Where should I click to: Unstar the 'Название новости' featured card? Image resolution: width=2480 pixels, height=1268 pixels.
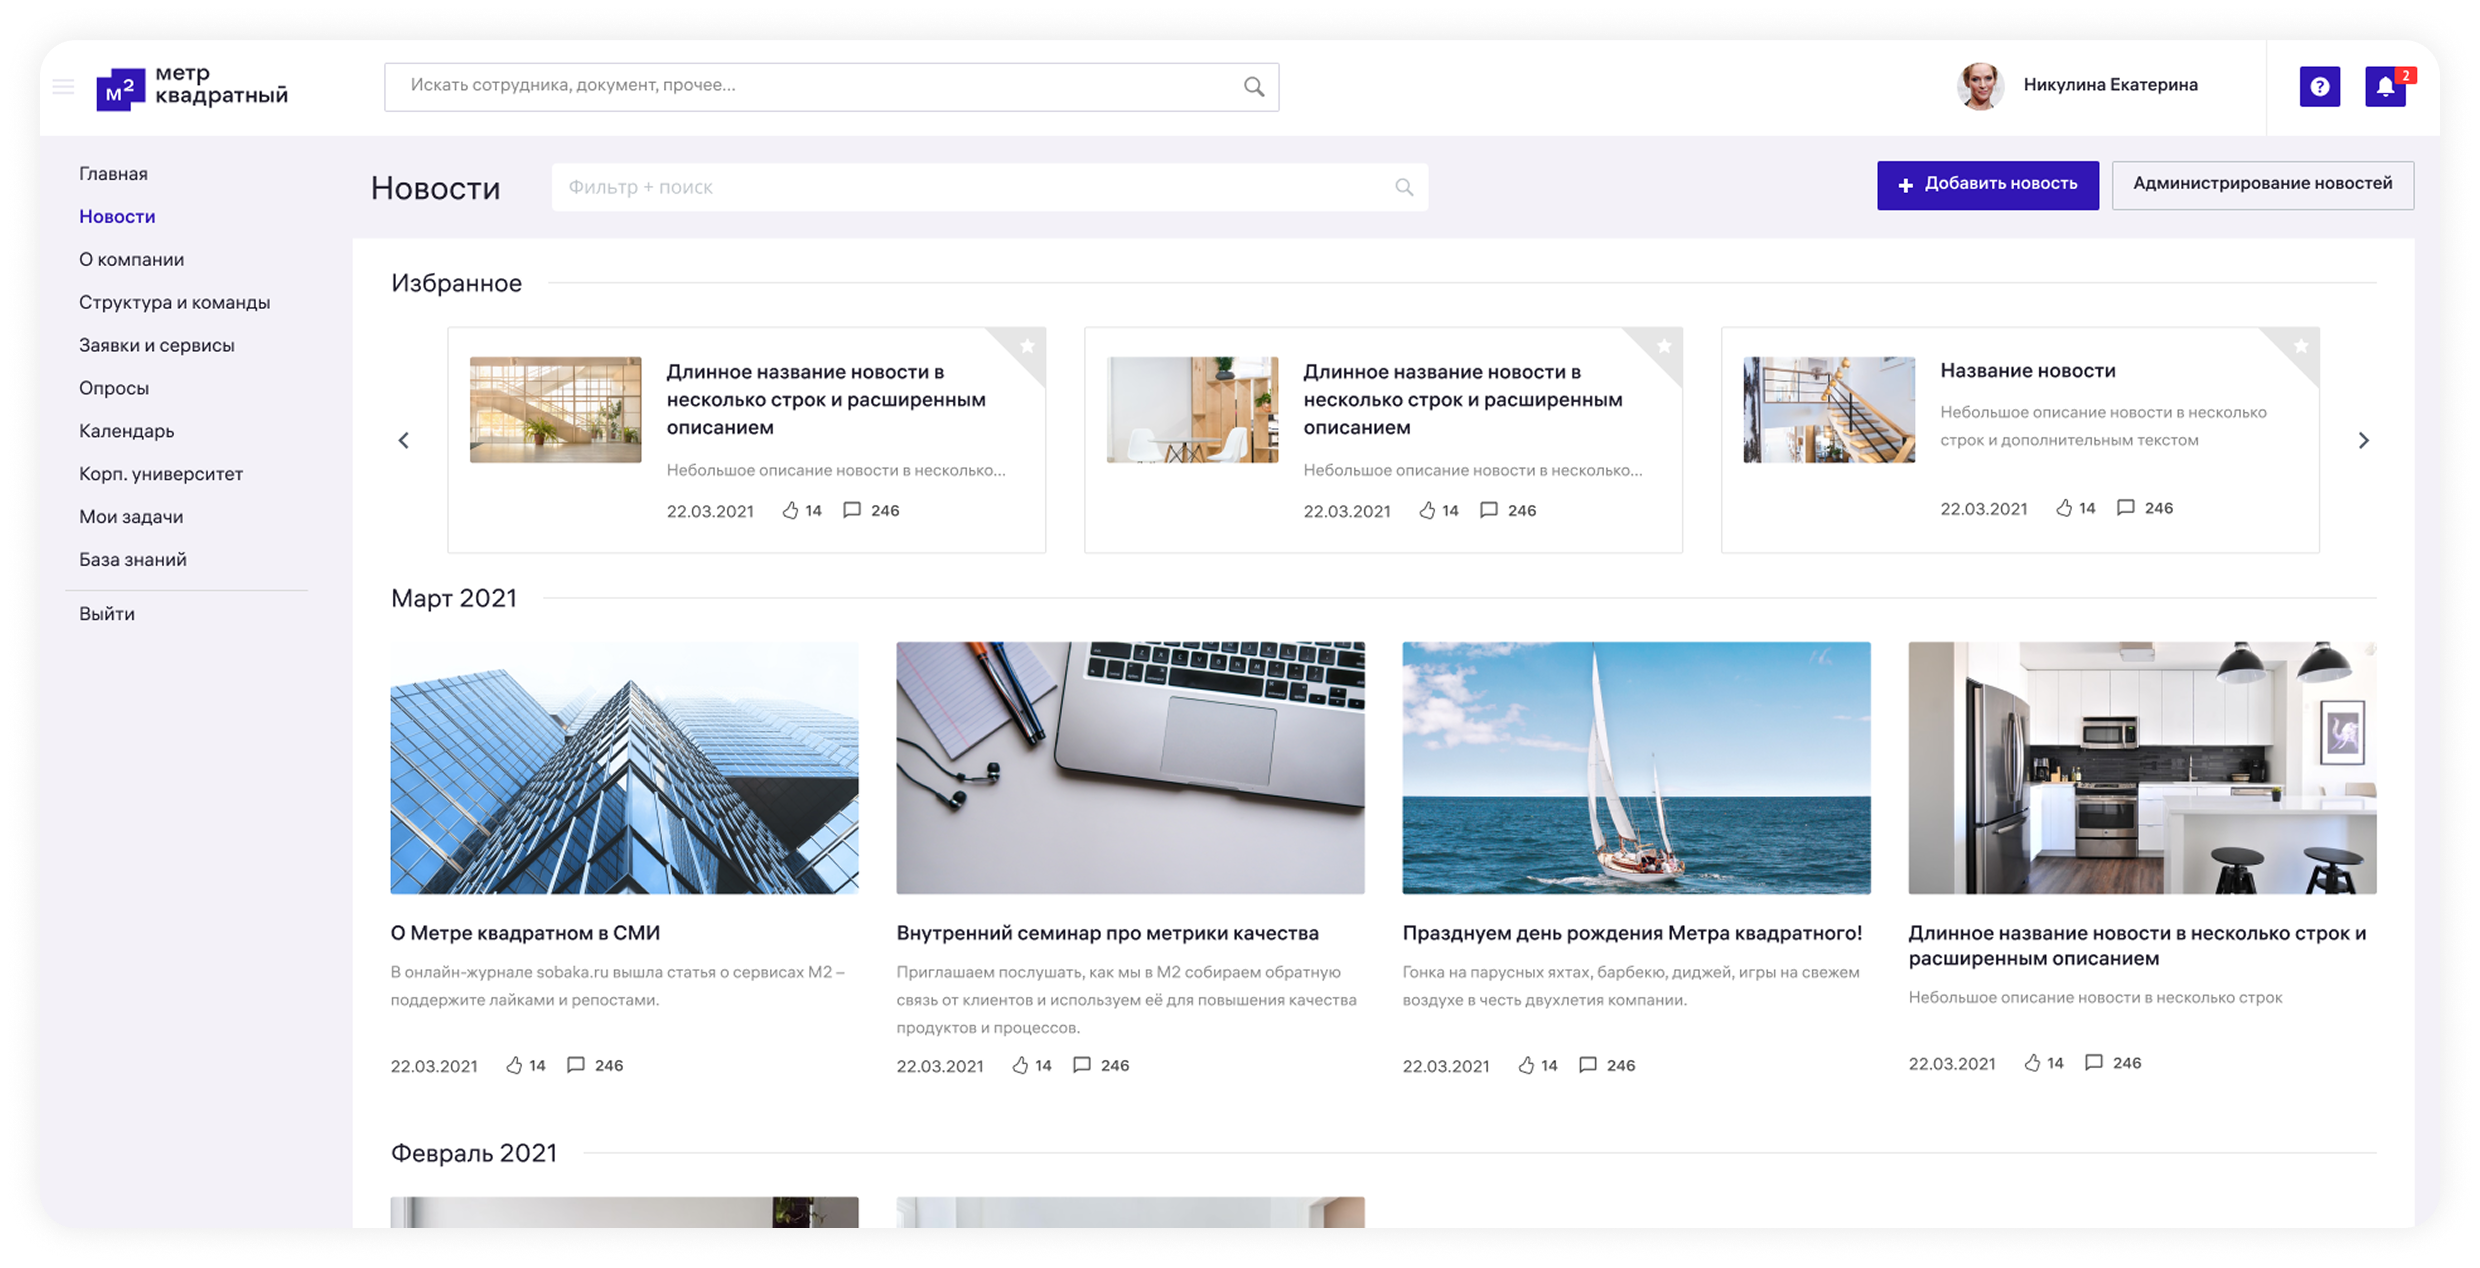2301,346
